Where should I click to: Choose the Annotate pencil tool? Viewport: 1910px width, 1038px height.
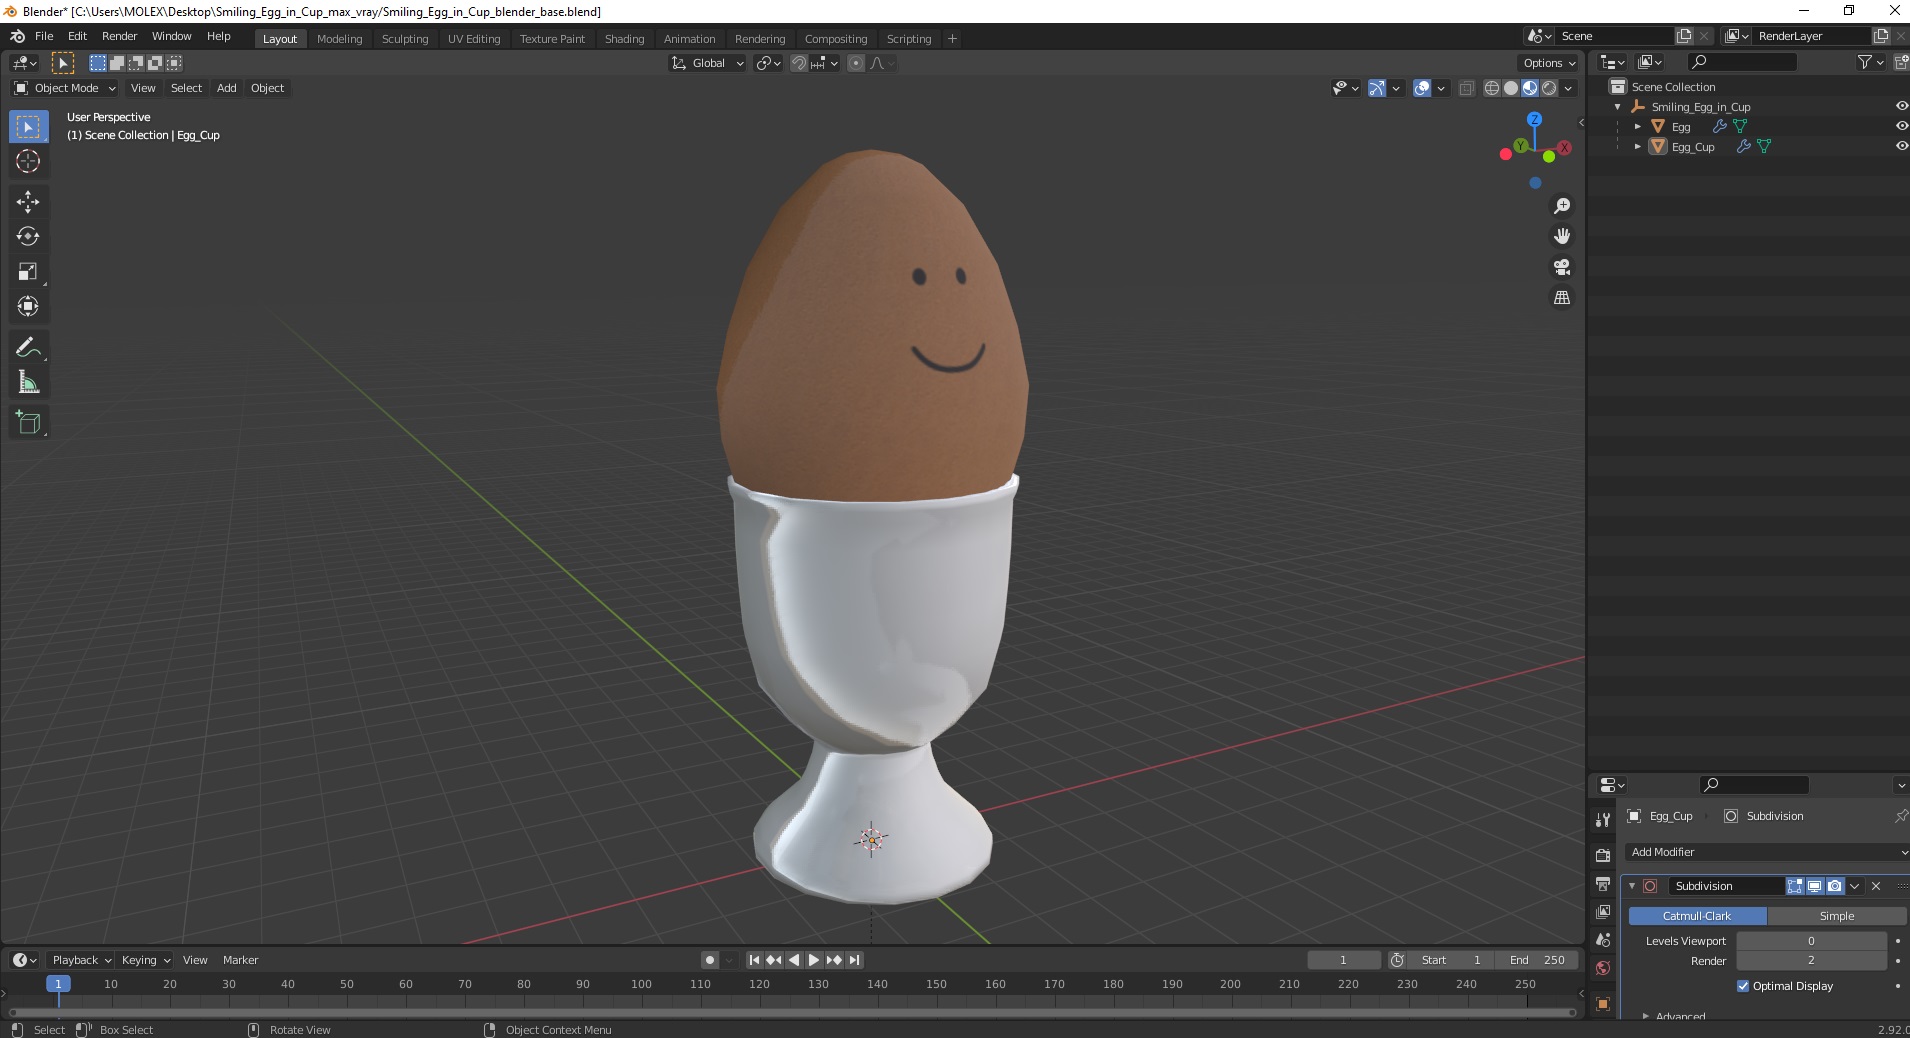28,348
